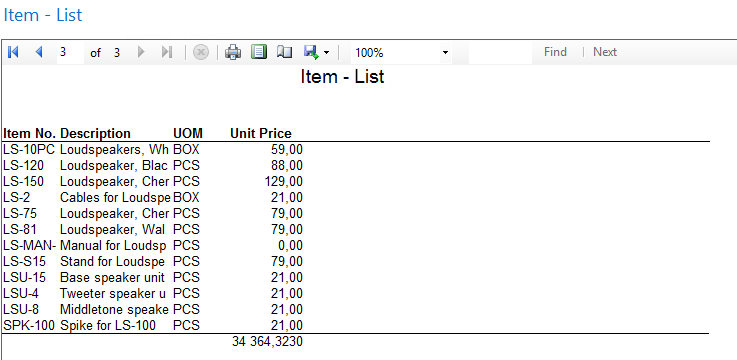737x360 pixels.
Task: Expand the export format dropdown arrow
Action: pos(326,53)
